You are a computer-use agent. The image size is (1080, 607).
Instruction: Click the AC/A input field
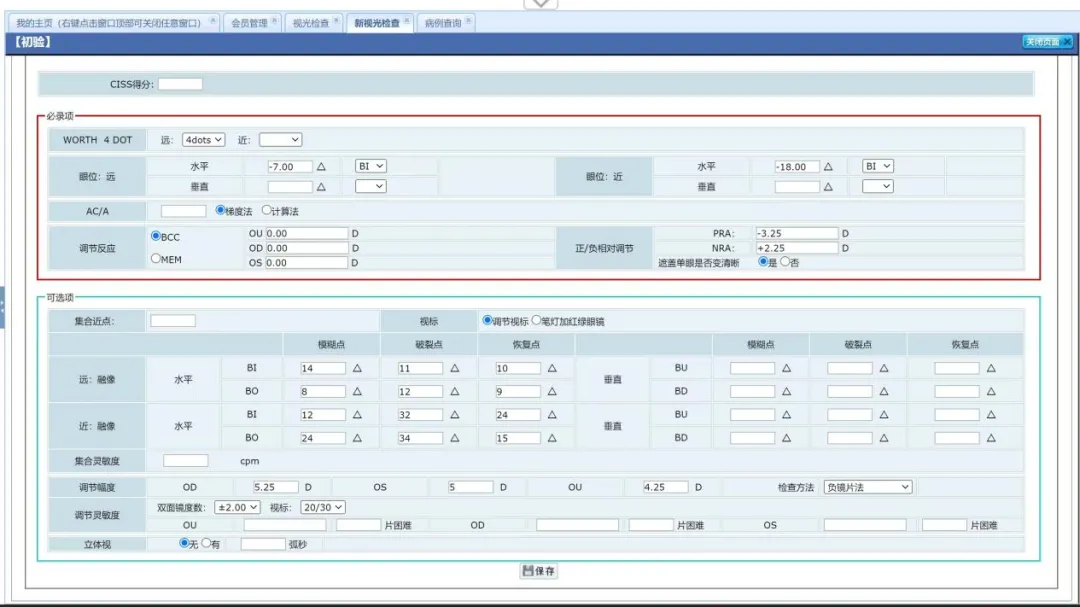pos(183,212)
